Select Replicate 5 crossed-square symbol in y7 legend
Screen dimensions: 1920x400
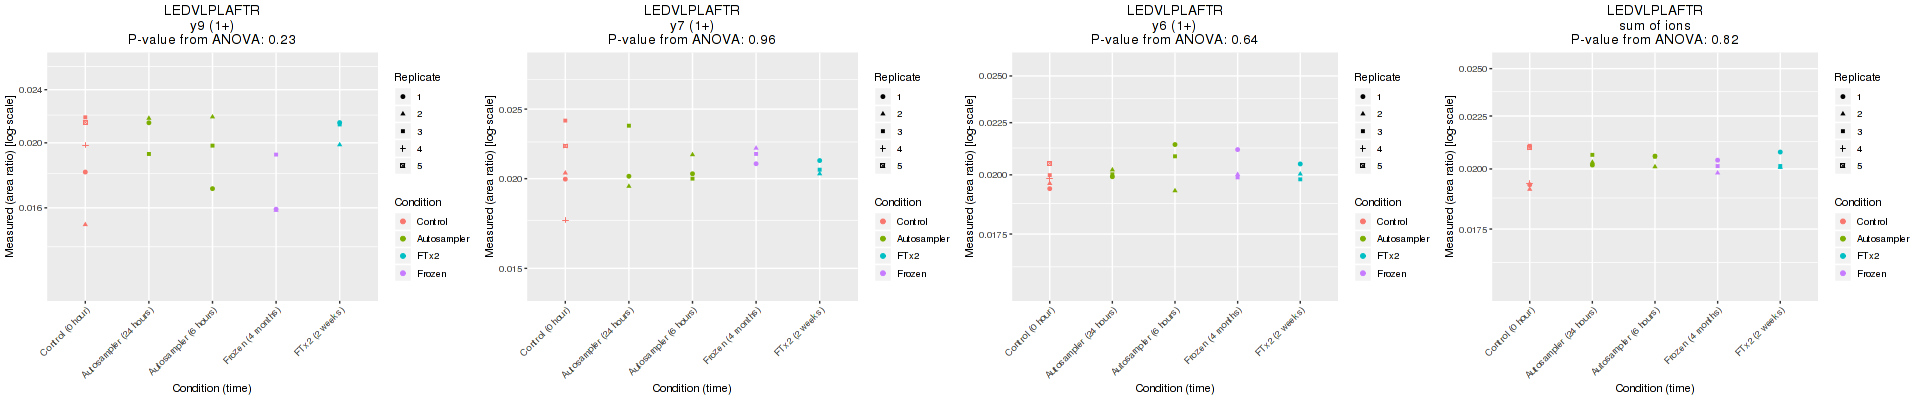tap(883, 166)
